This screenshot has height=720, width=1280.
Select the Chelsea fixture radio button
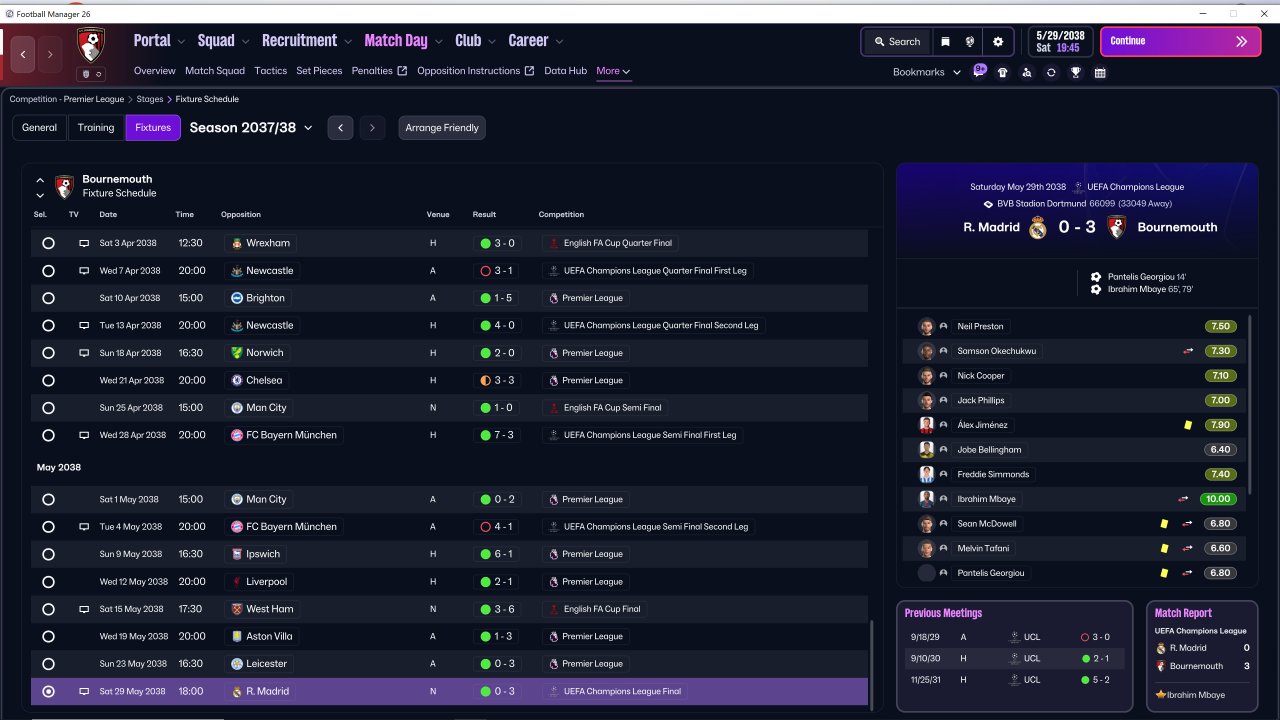point(48,380)
